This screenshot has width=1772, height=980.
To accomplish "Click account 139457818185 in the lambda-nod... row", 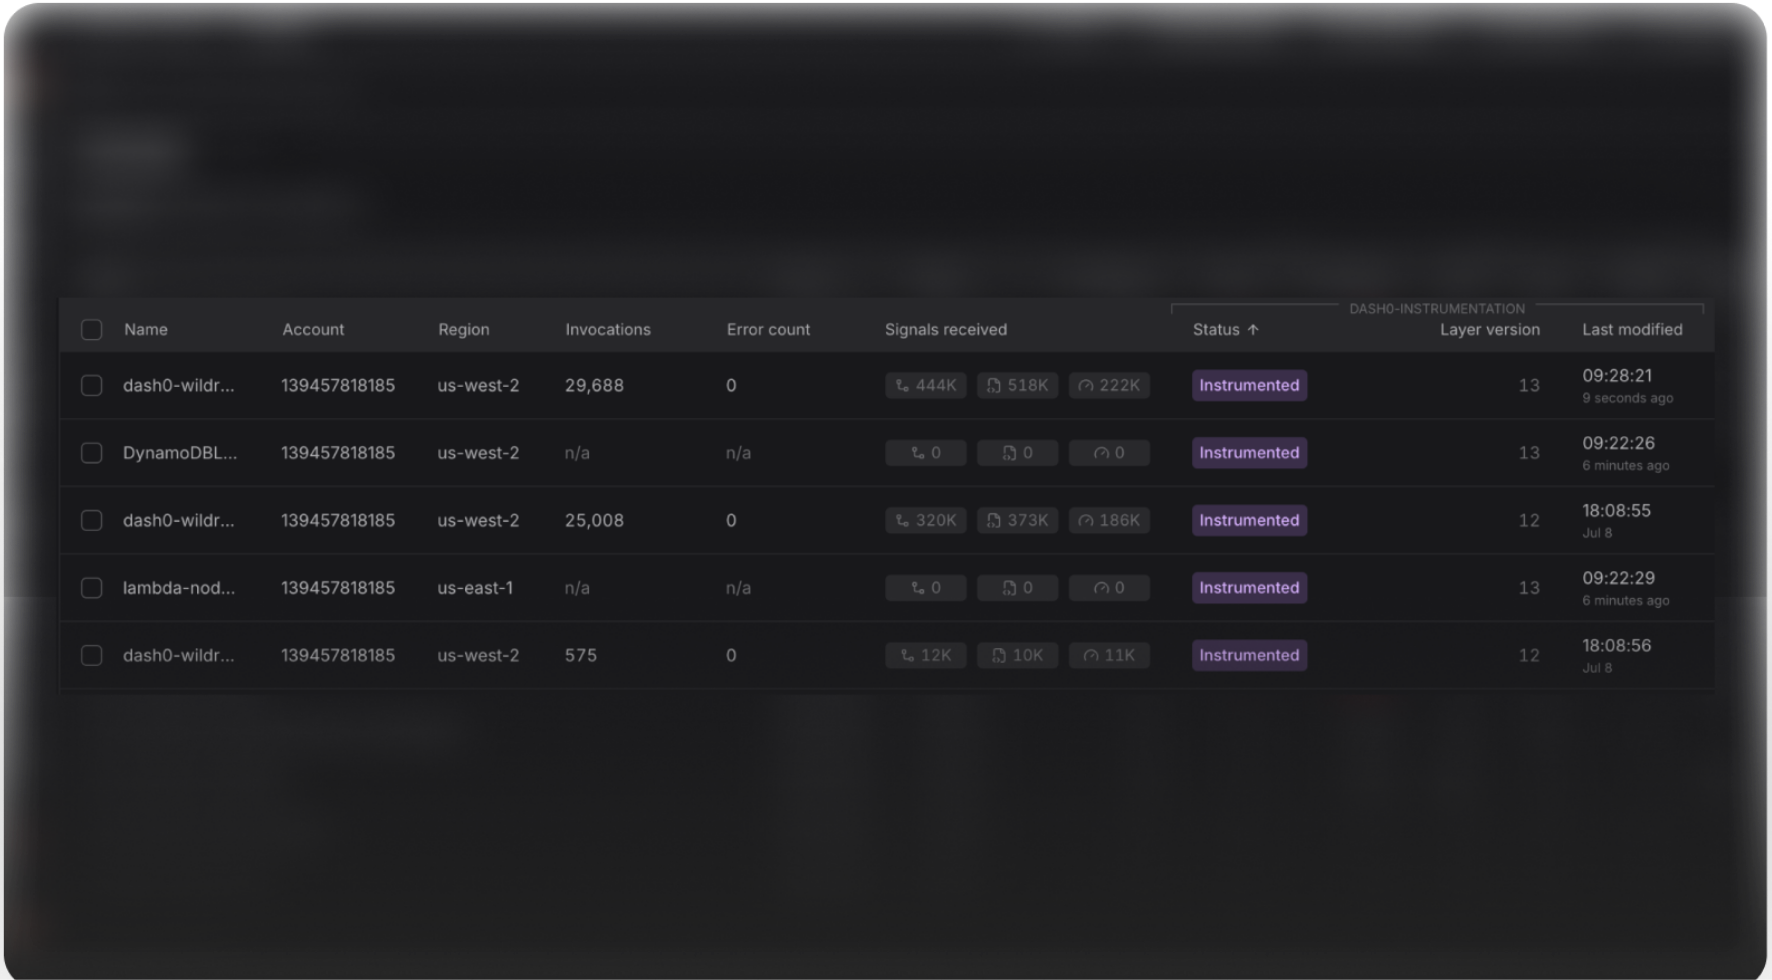I will [x=338, y=588].
